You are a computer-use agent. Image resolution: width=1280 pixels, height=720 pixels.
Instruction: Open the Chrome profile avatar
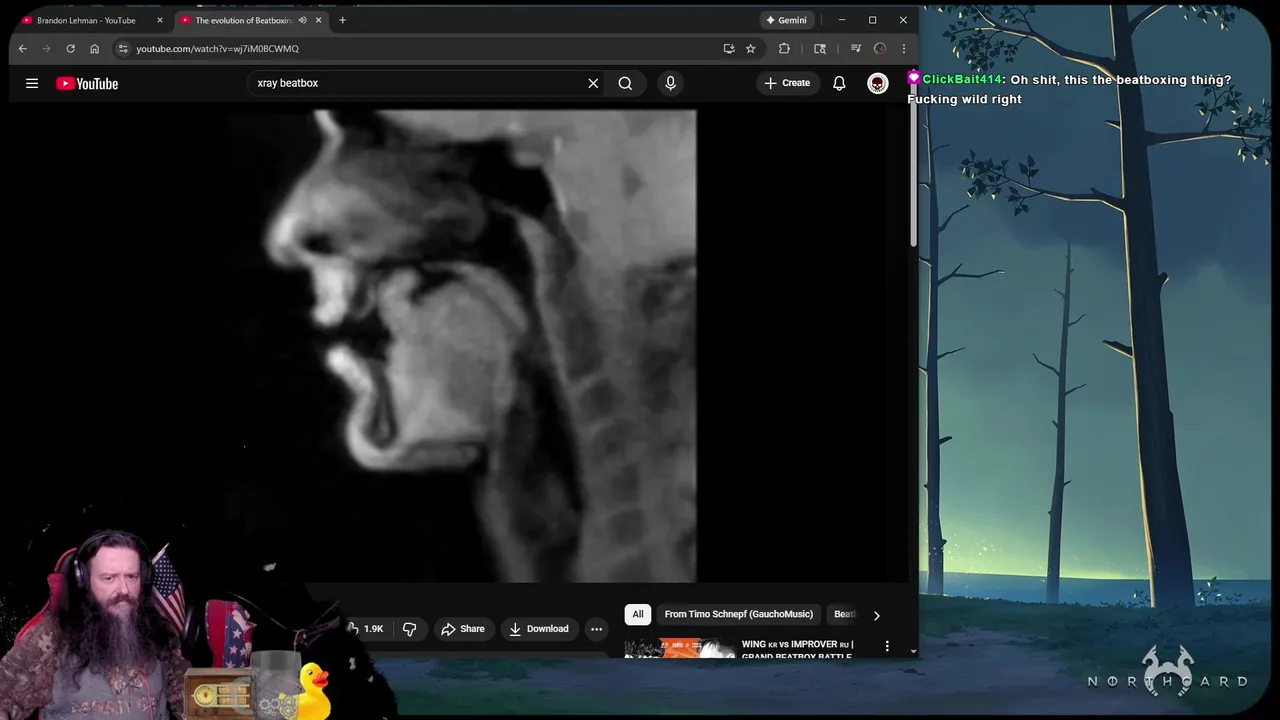880,48
